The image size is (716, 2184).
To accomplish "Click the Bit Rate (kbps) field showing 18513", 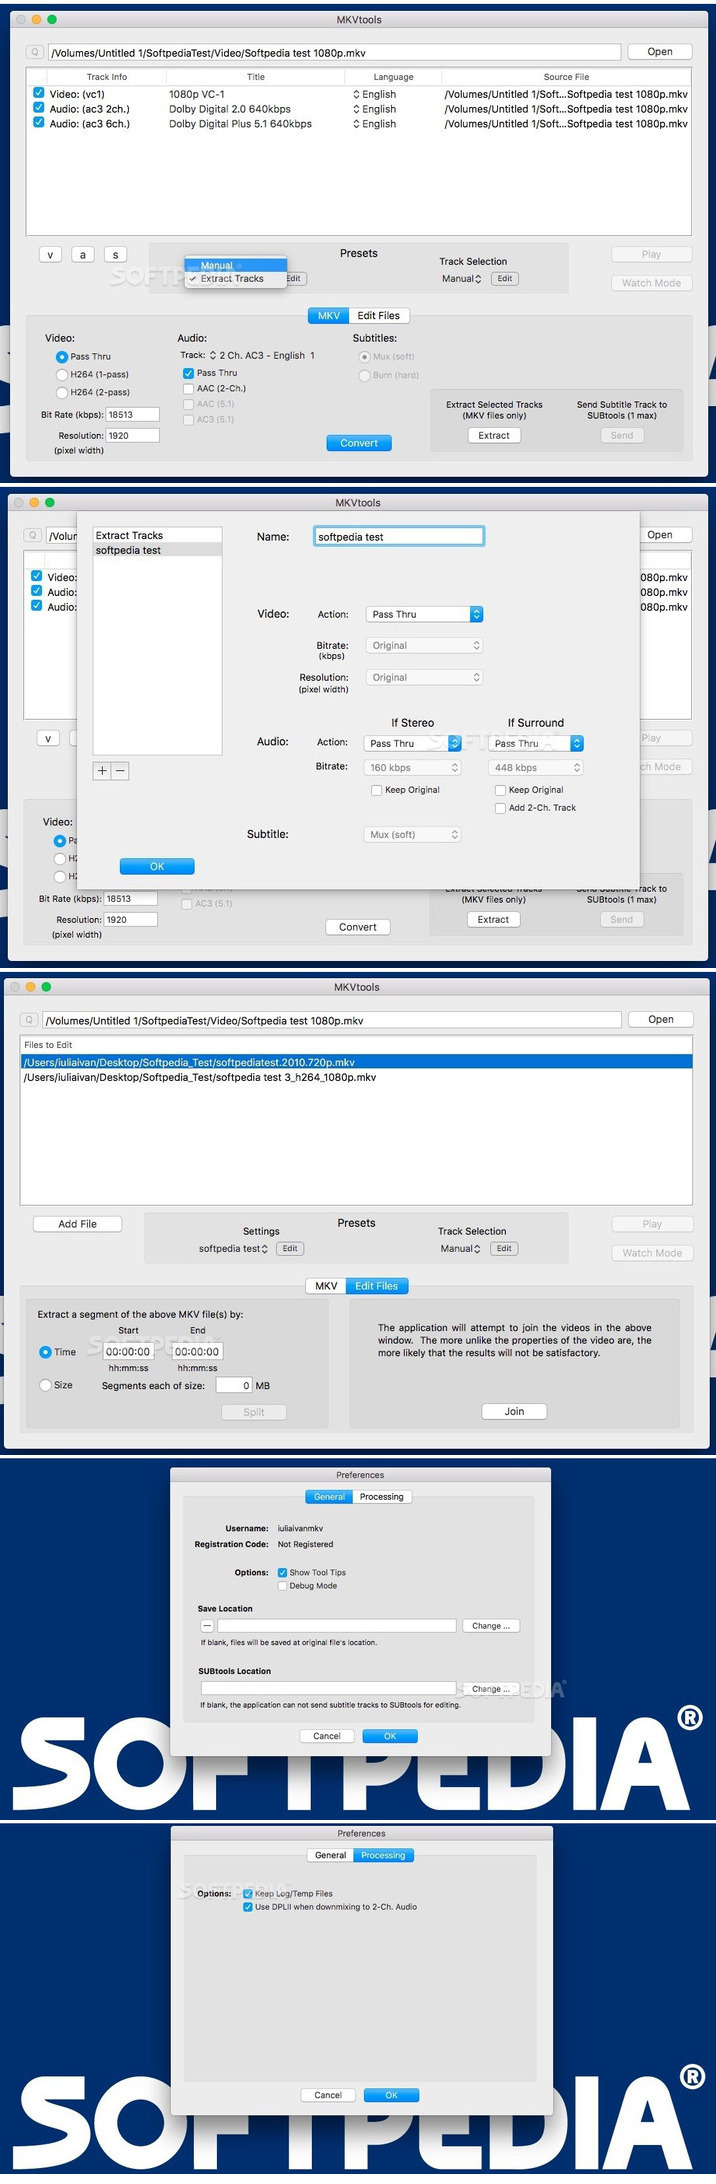I will pyautogui.click(x=133, y=414).
